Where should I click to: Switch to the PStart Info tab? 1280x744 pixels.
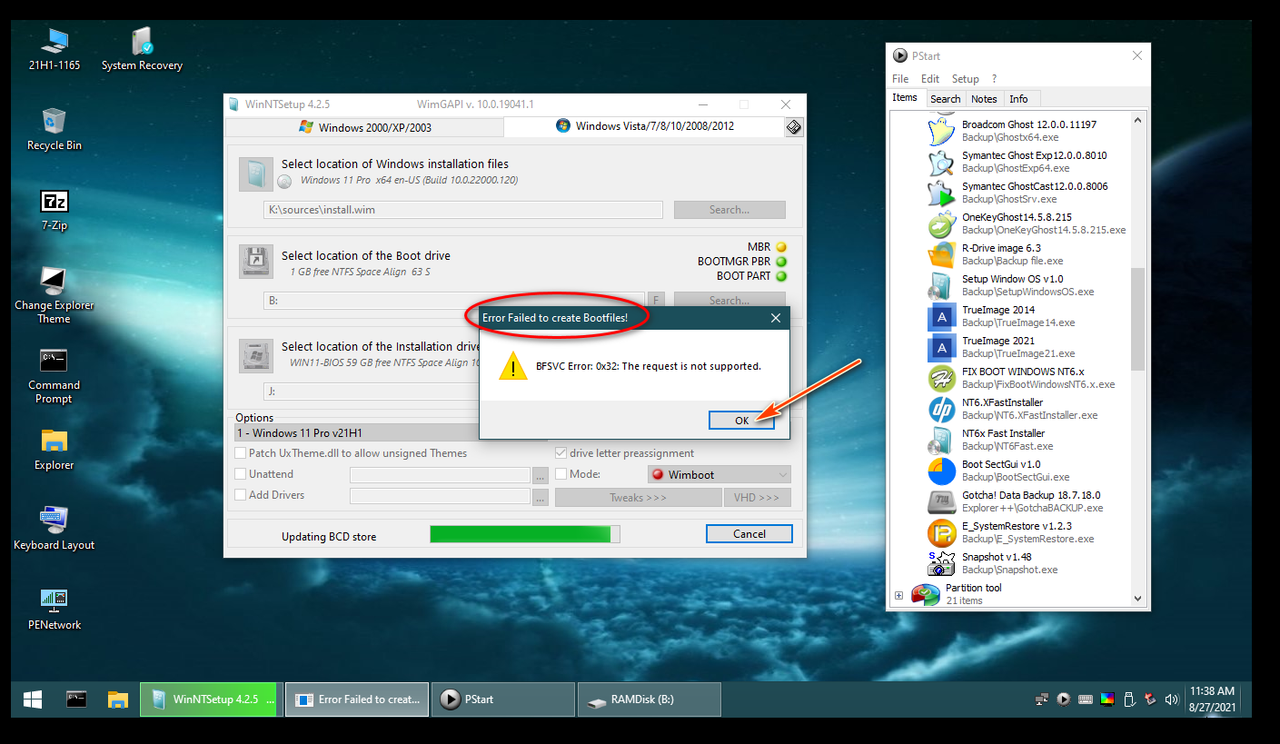pos(1019,99)
